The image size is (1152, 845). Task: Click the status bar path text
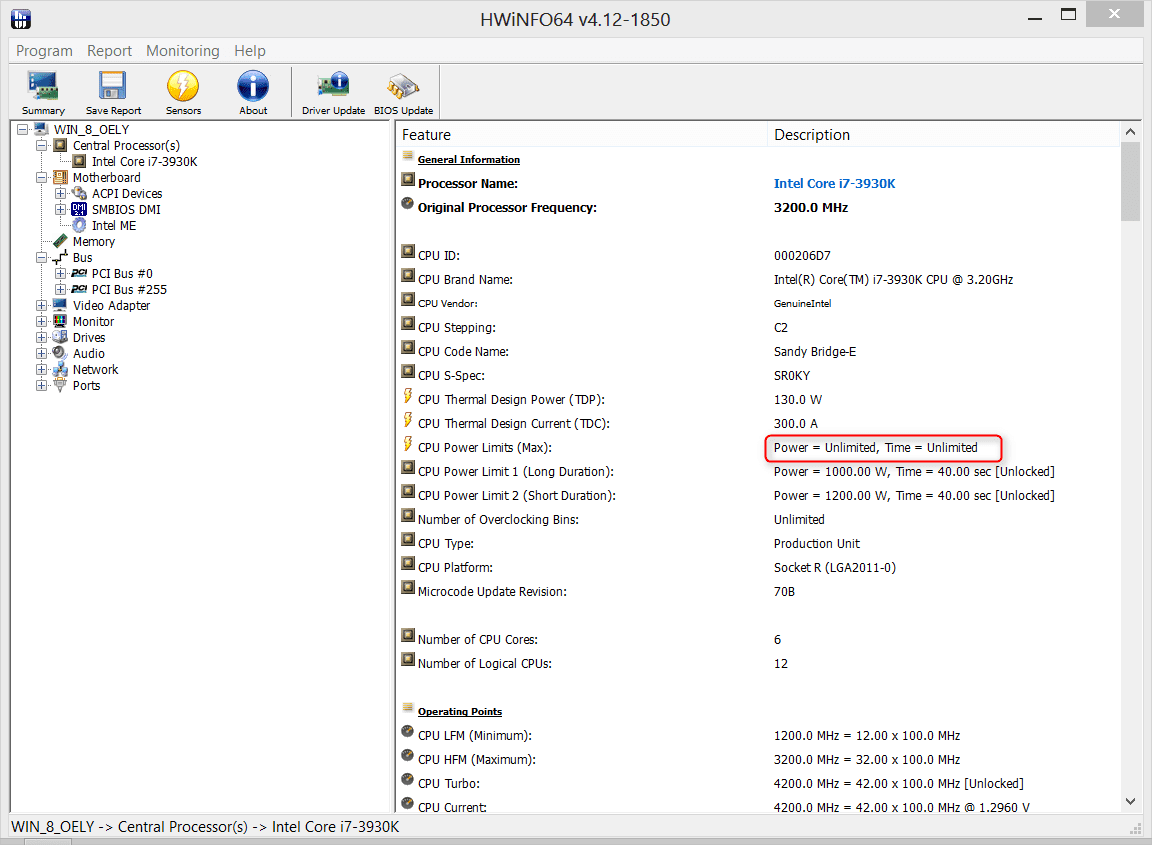(205, 827)
